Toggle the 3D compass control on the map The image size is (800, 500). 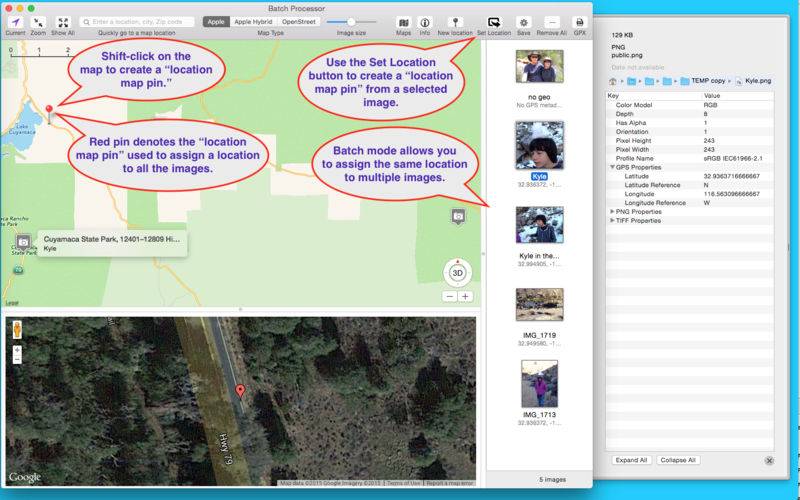click(458, 273)
